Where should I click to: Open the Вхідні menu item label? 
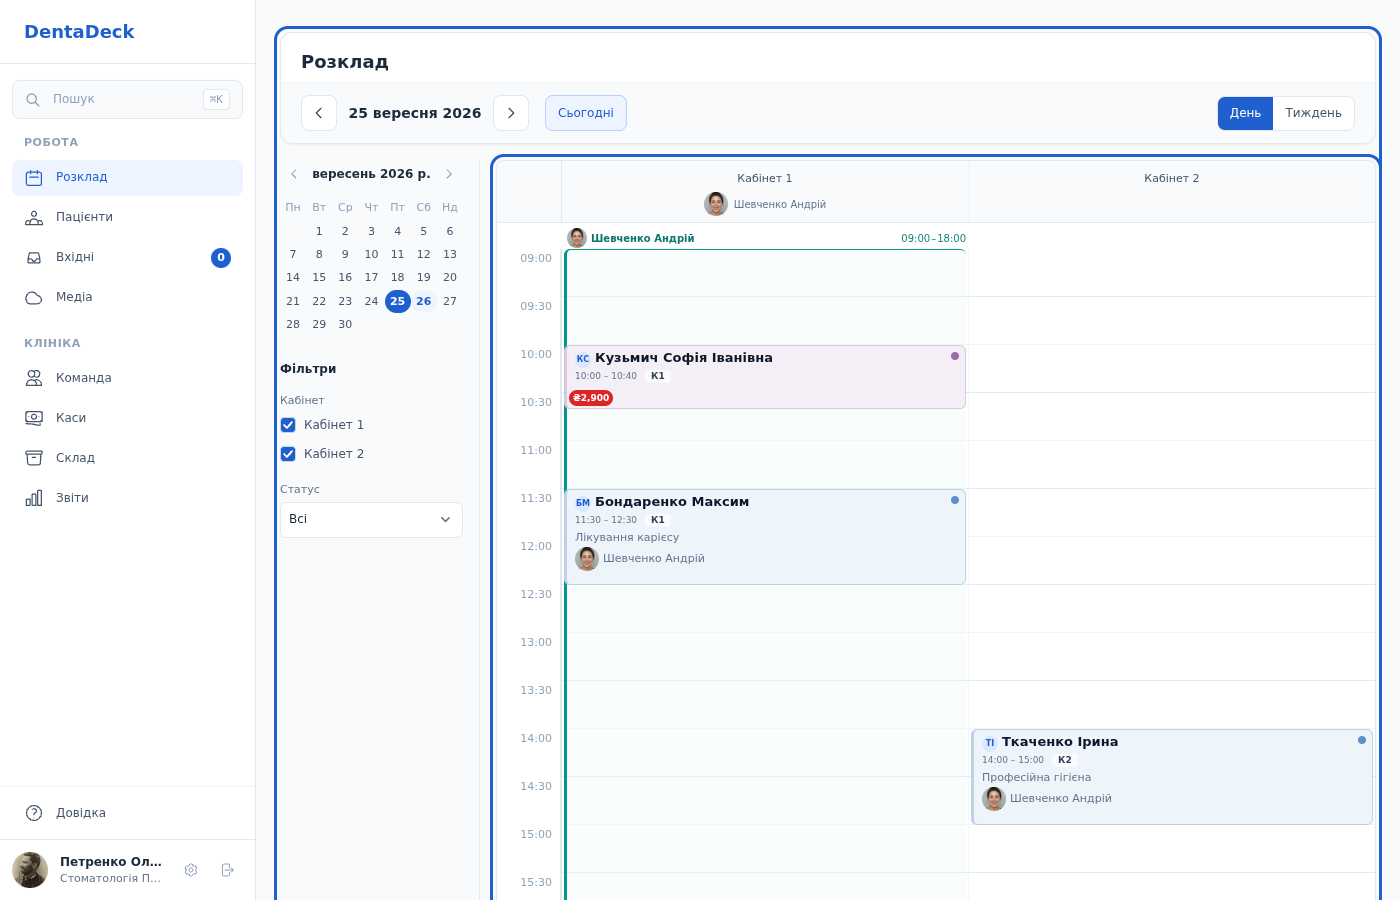(x=75, y=257)
